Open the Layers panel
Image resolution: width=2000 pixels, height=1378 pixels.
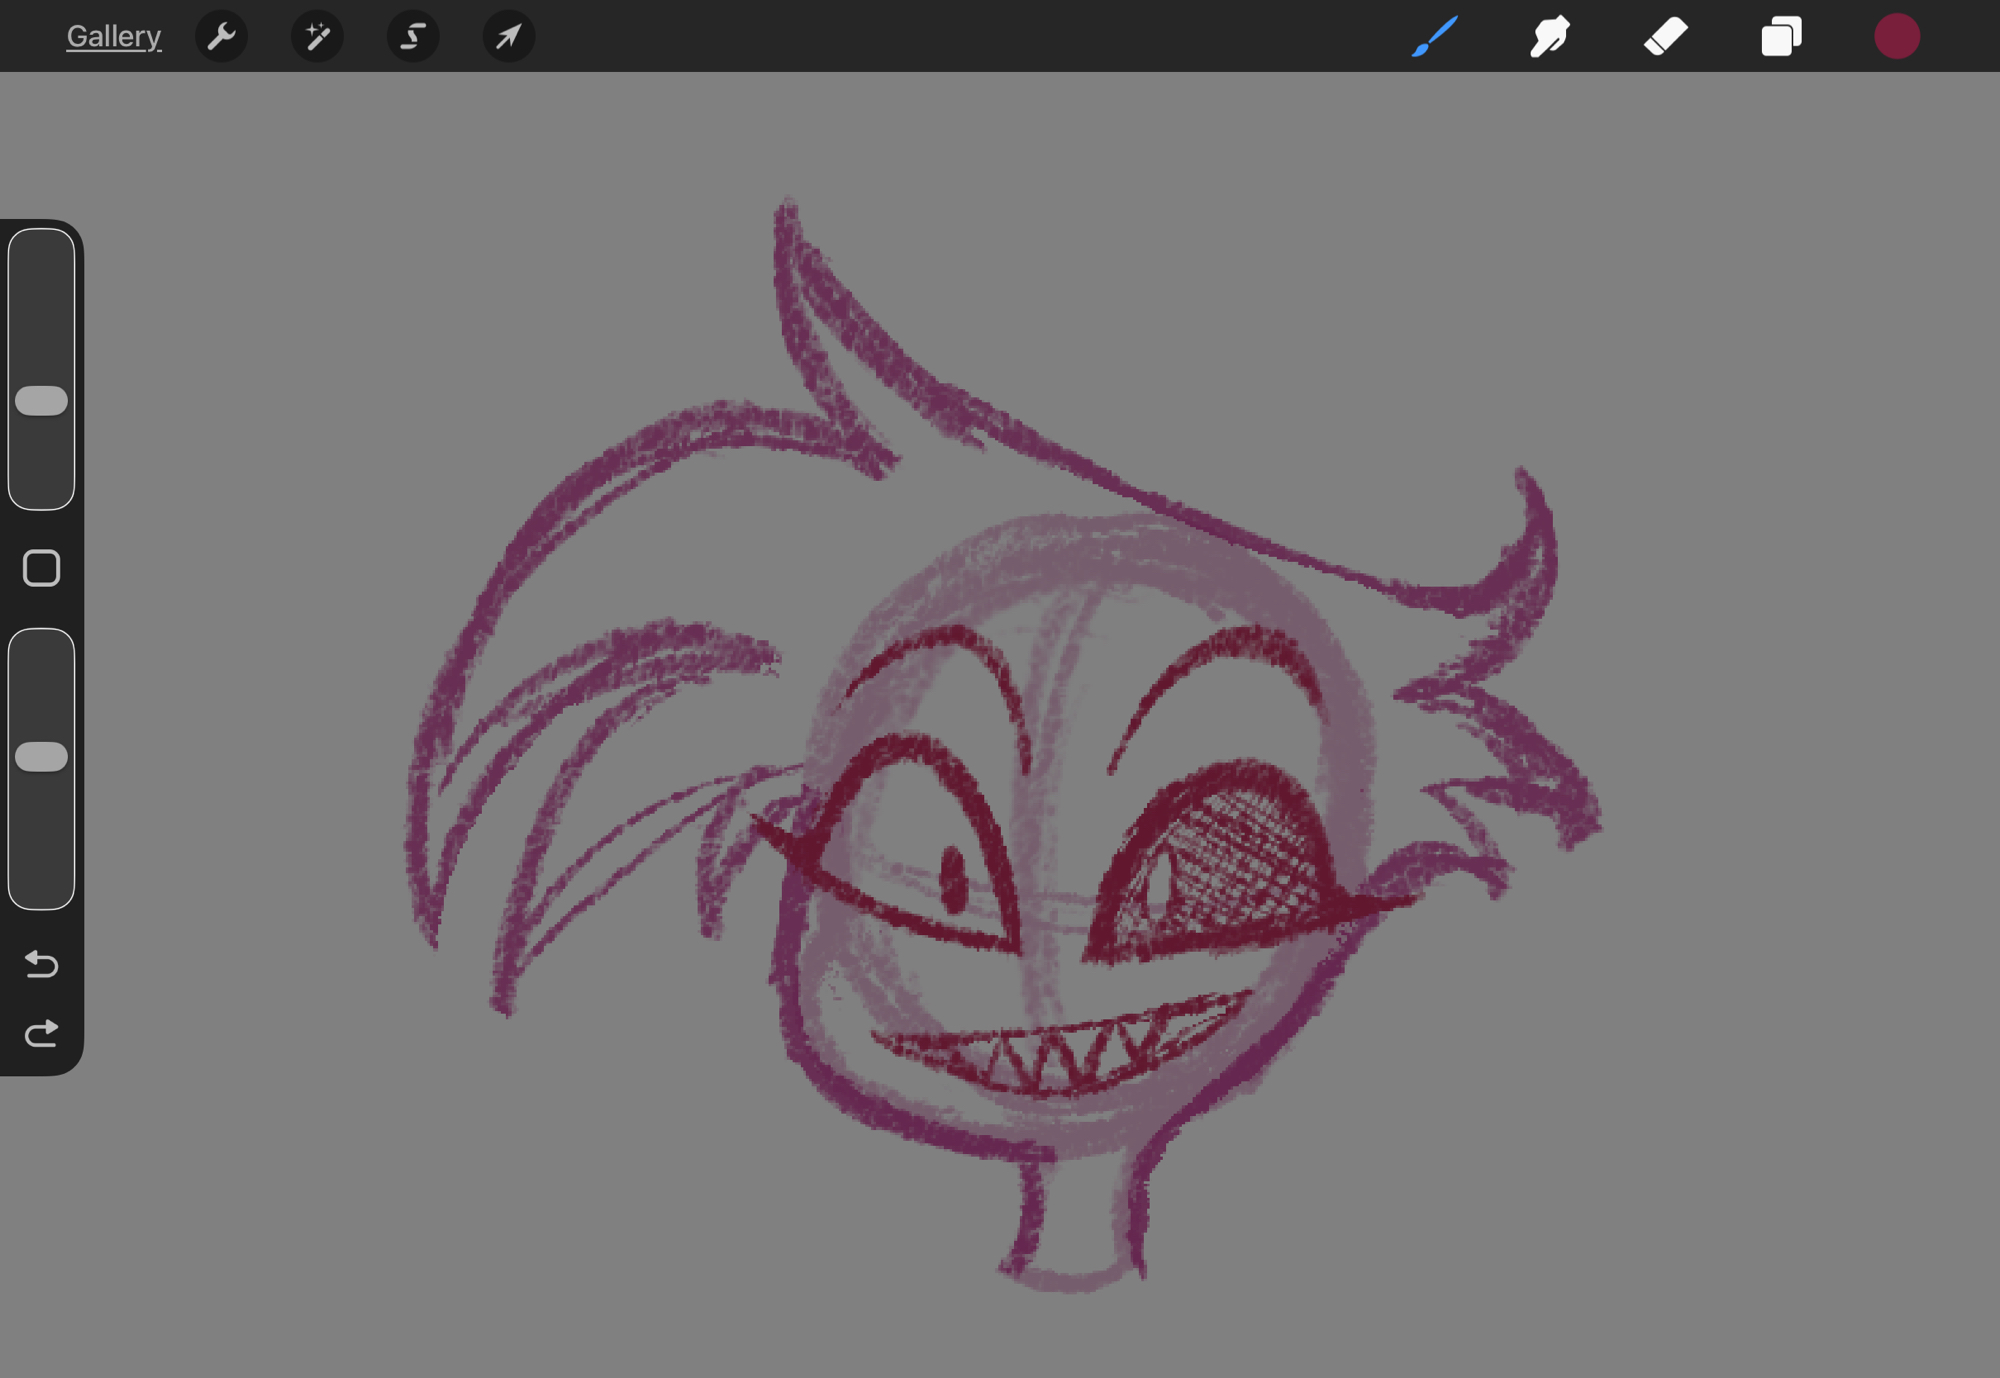(x=1781, y=37)
